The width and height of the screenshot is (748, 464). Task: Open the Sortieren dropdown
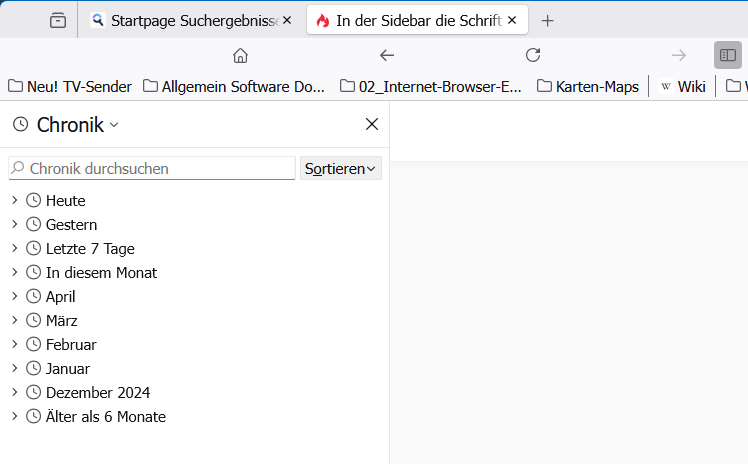pyautogui.click(x=341, y=169)
